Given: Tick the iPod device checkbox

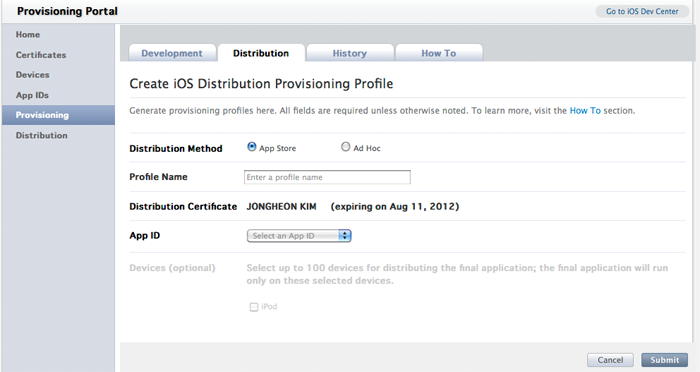Looking at the screenshot, I should pos(254,307).
